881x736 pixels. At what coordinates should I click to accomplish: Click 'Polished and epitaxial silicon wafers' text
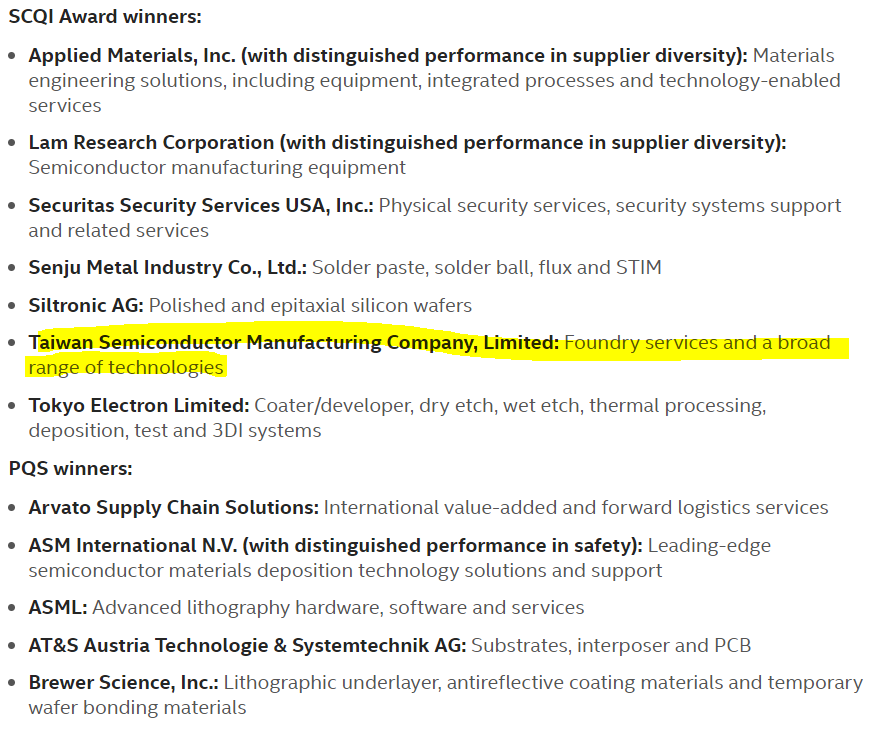tap(310, 305)
